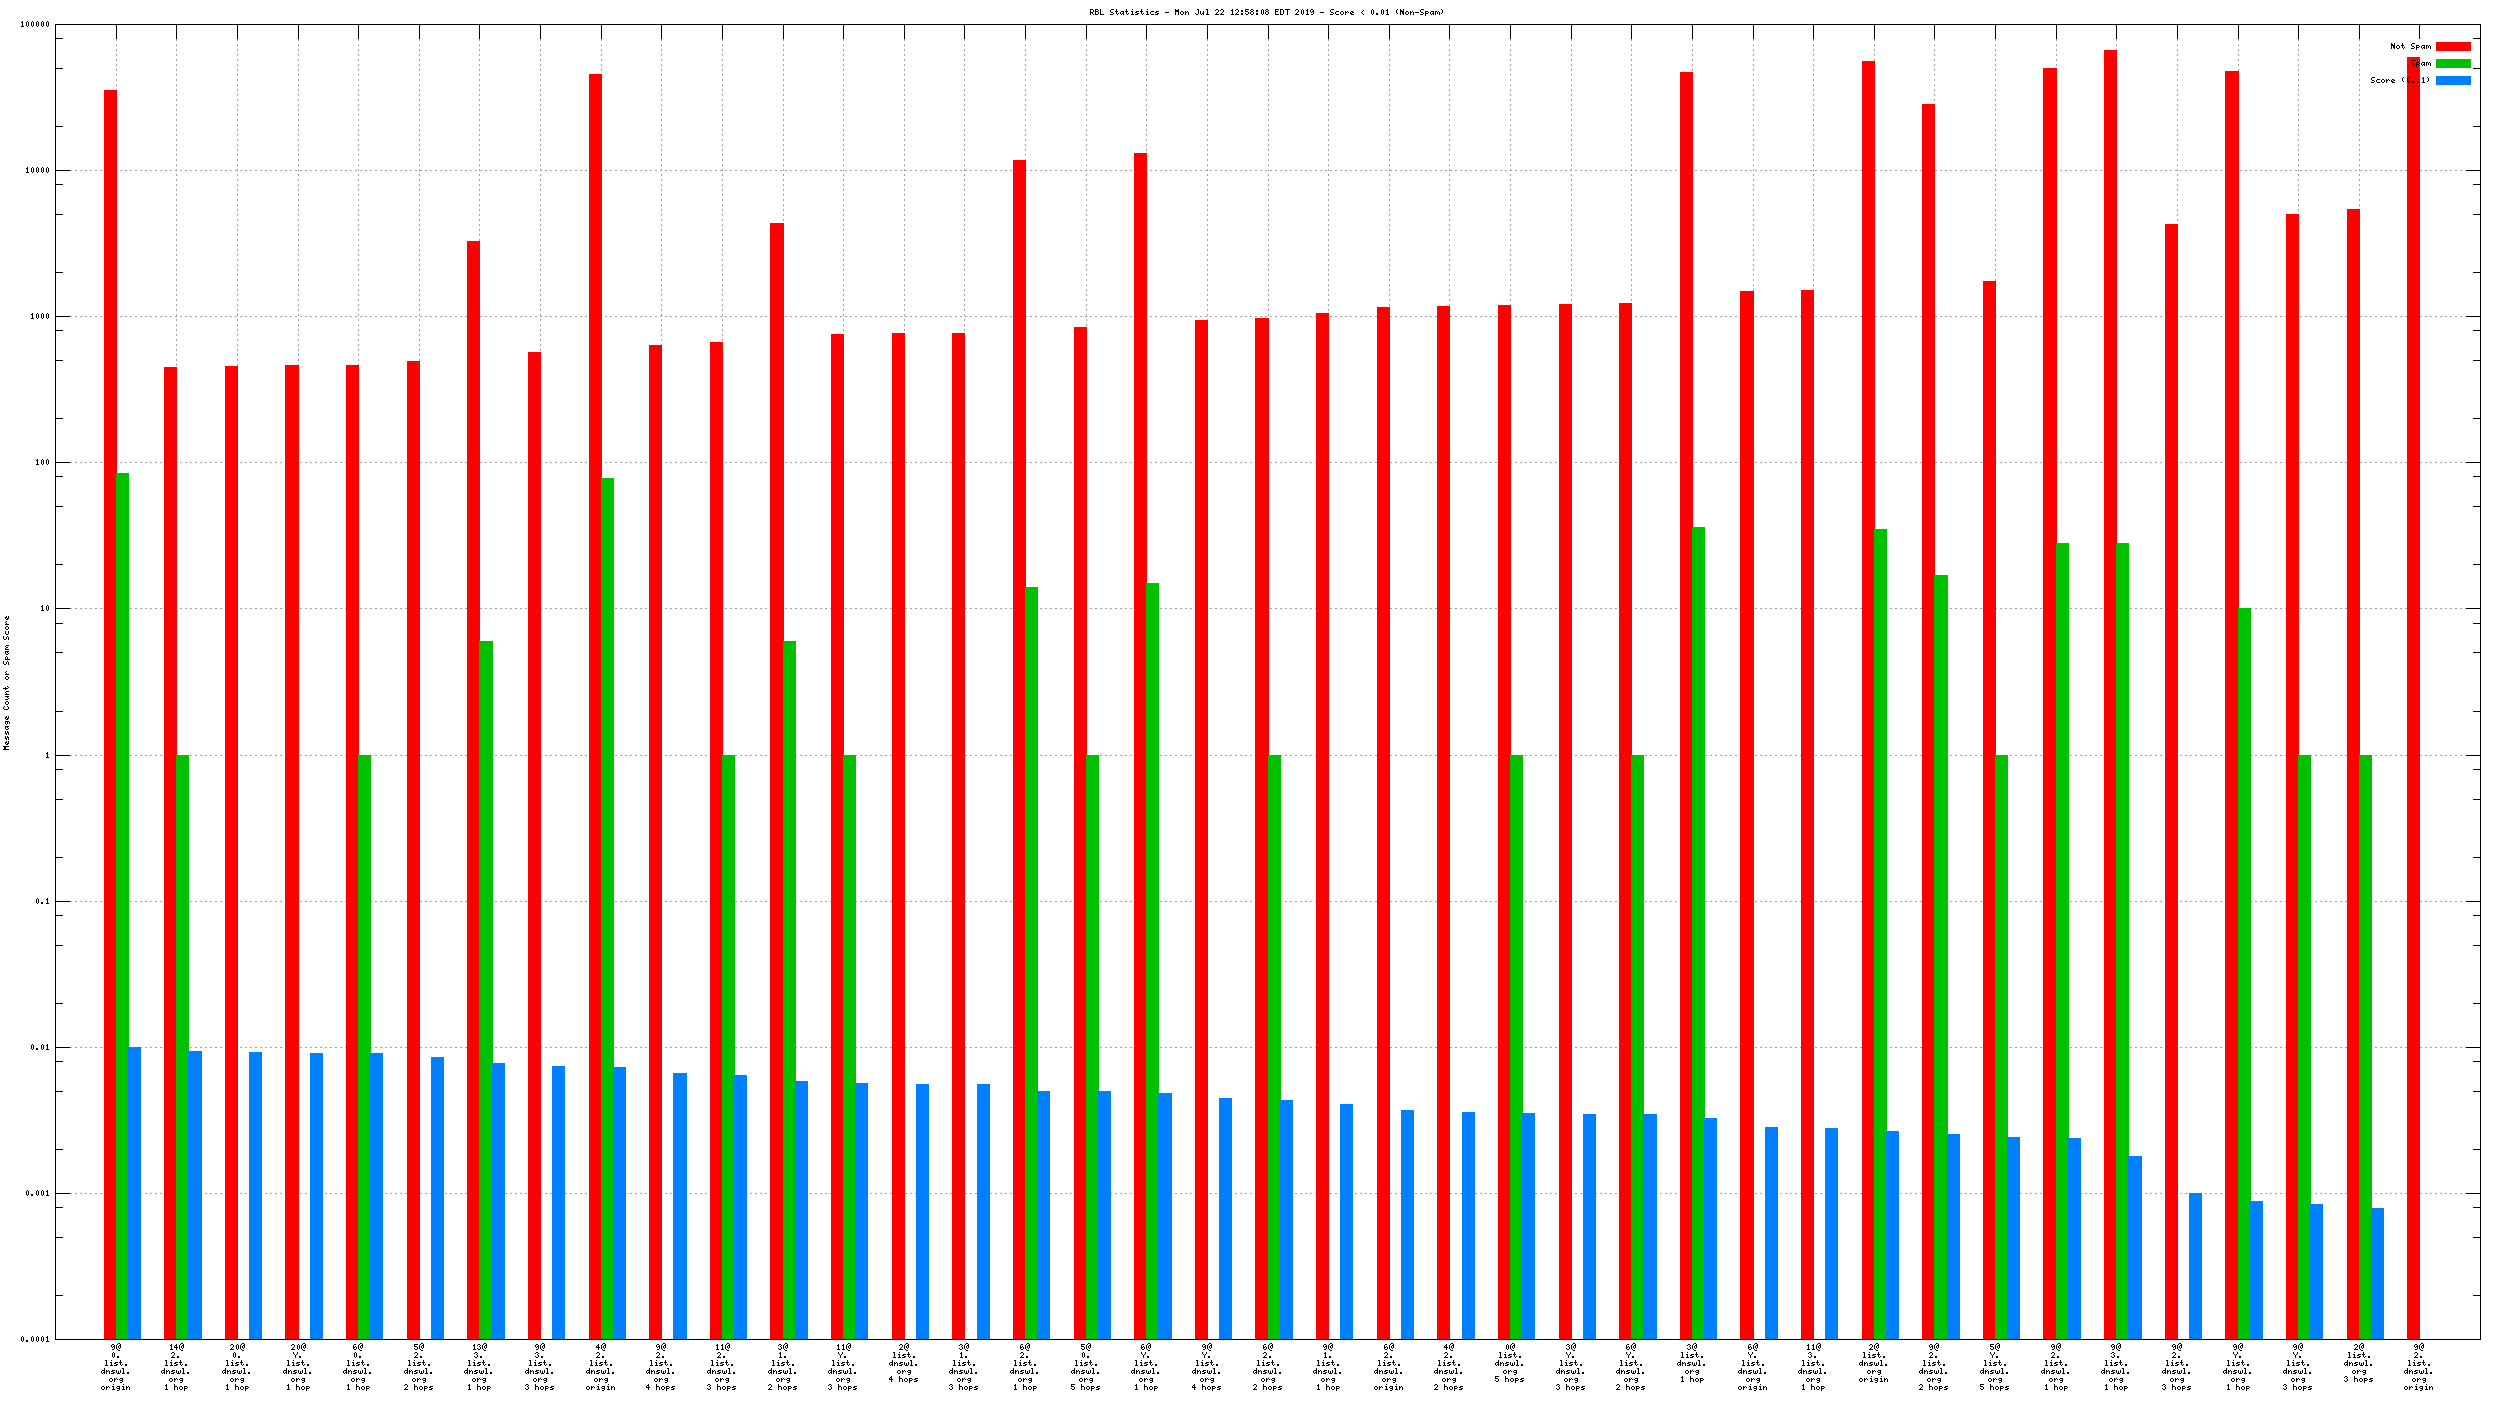Click the rightmost blue Score bar
This screenshot has width=2496, height=1404.
tap(2377, 1272)
